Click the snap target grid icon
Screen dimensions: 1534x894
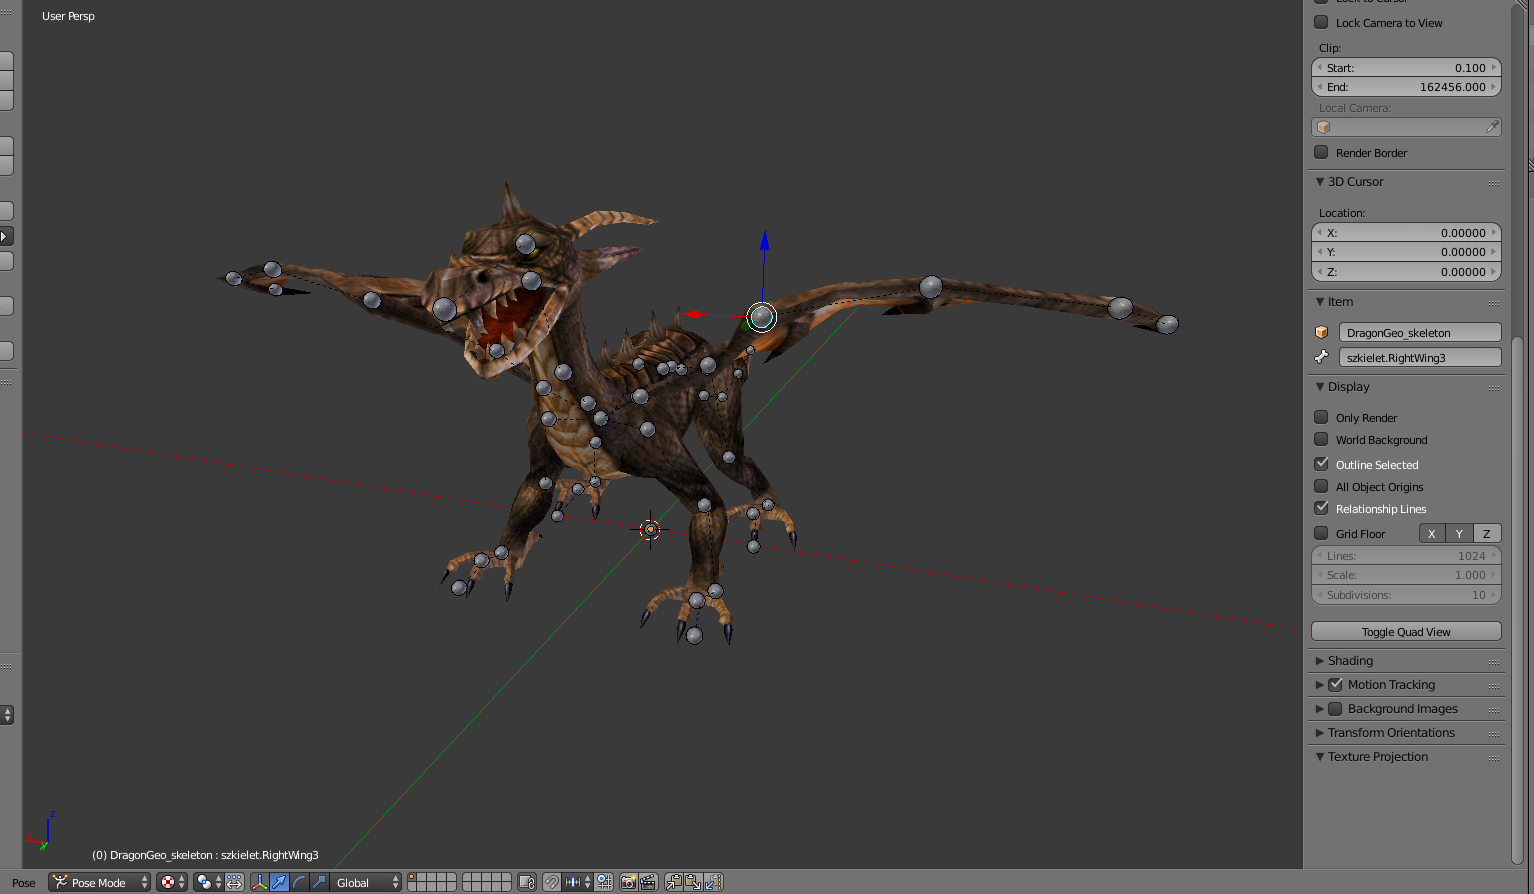coord(604,882)
